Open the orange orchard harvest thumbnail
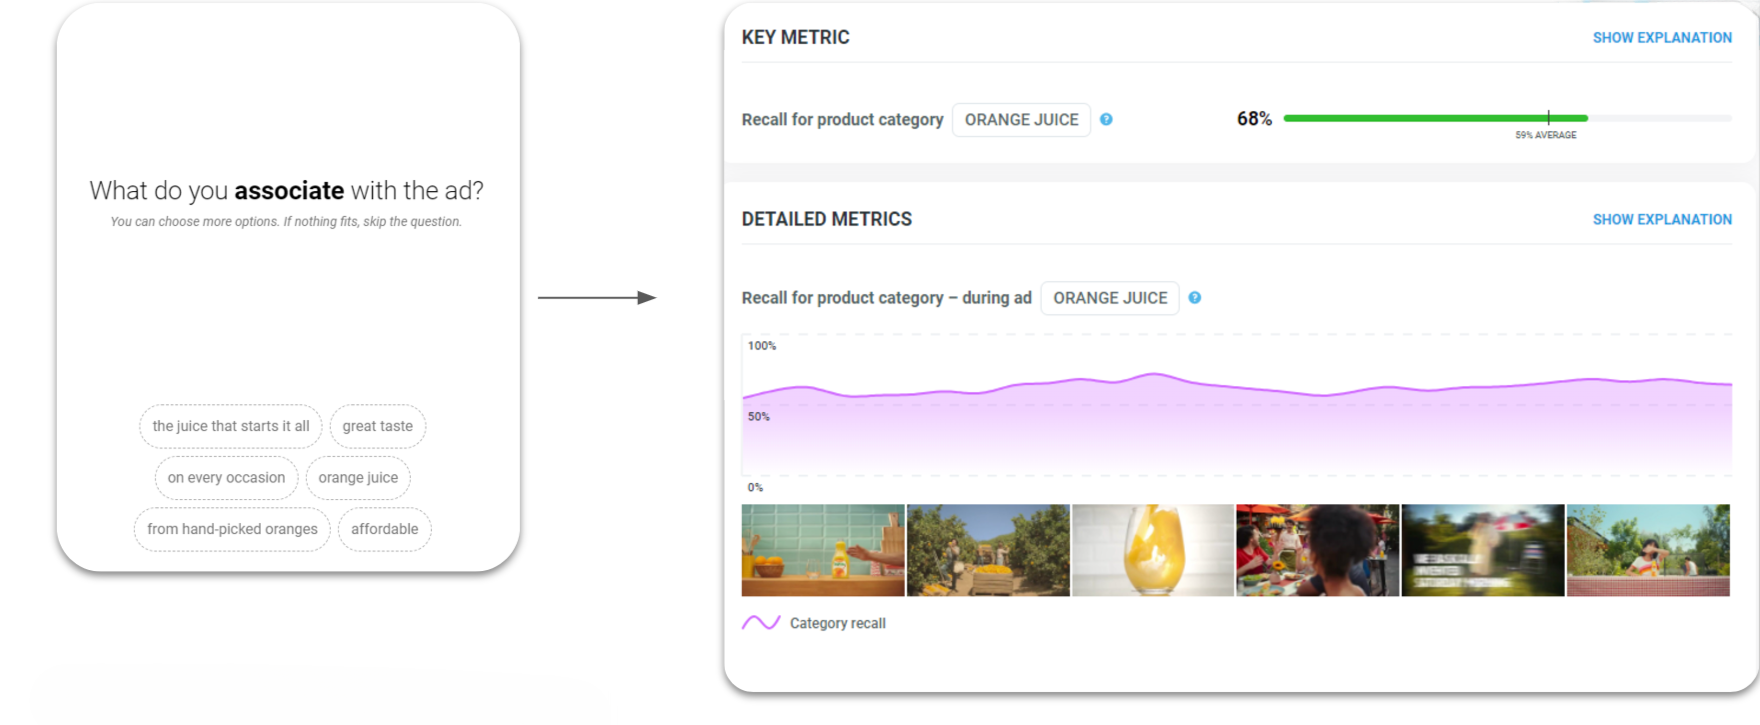 coord(988,550)
